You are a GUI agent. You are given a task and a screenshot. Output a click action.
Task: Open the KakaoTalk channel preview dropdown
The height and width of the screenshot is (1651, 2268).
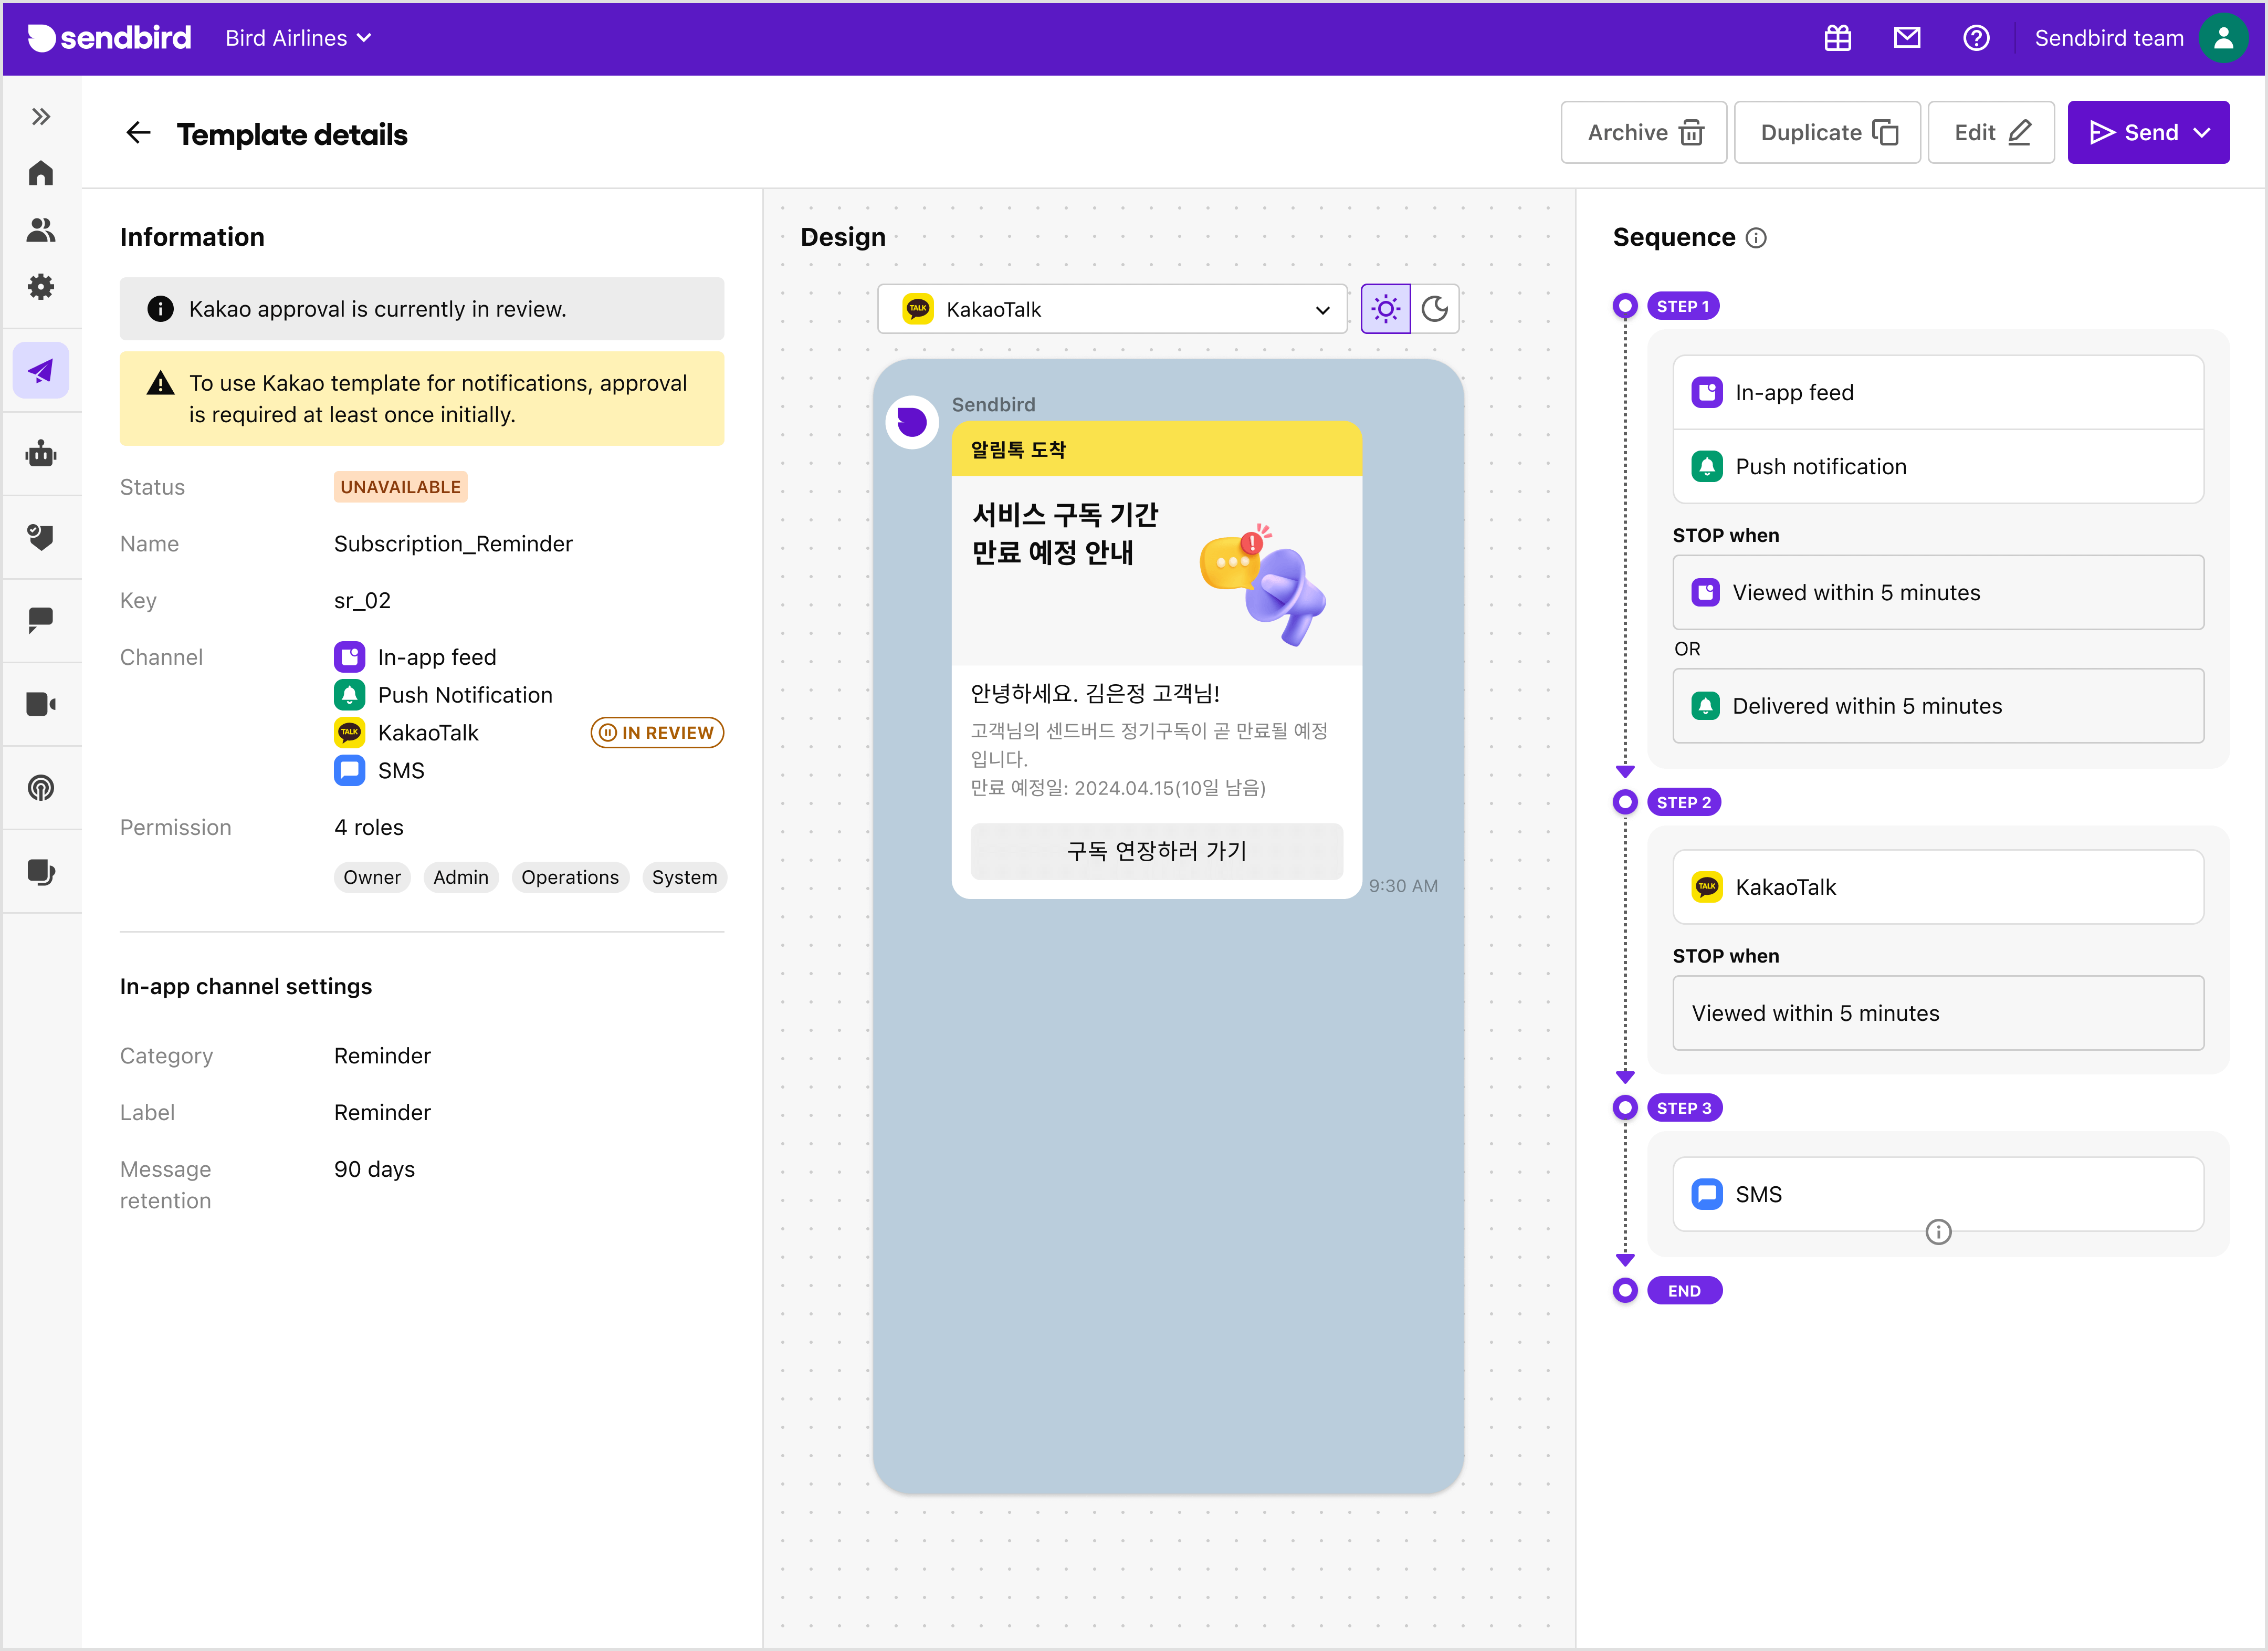click(x=1112, y=309)
